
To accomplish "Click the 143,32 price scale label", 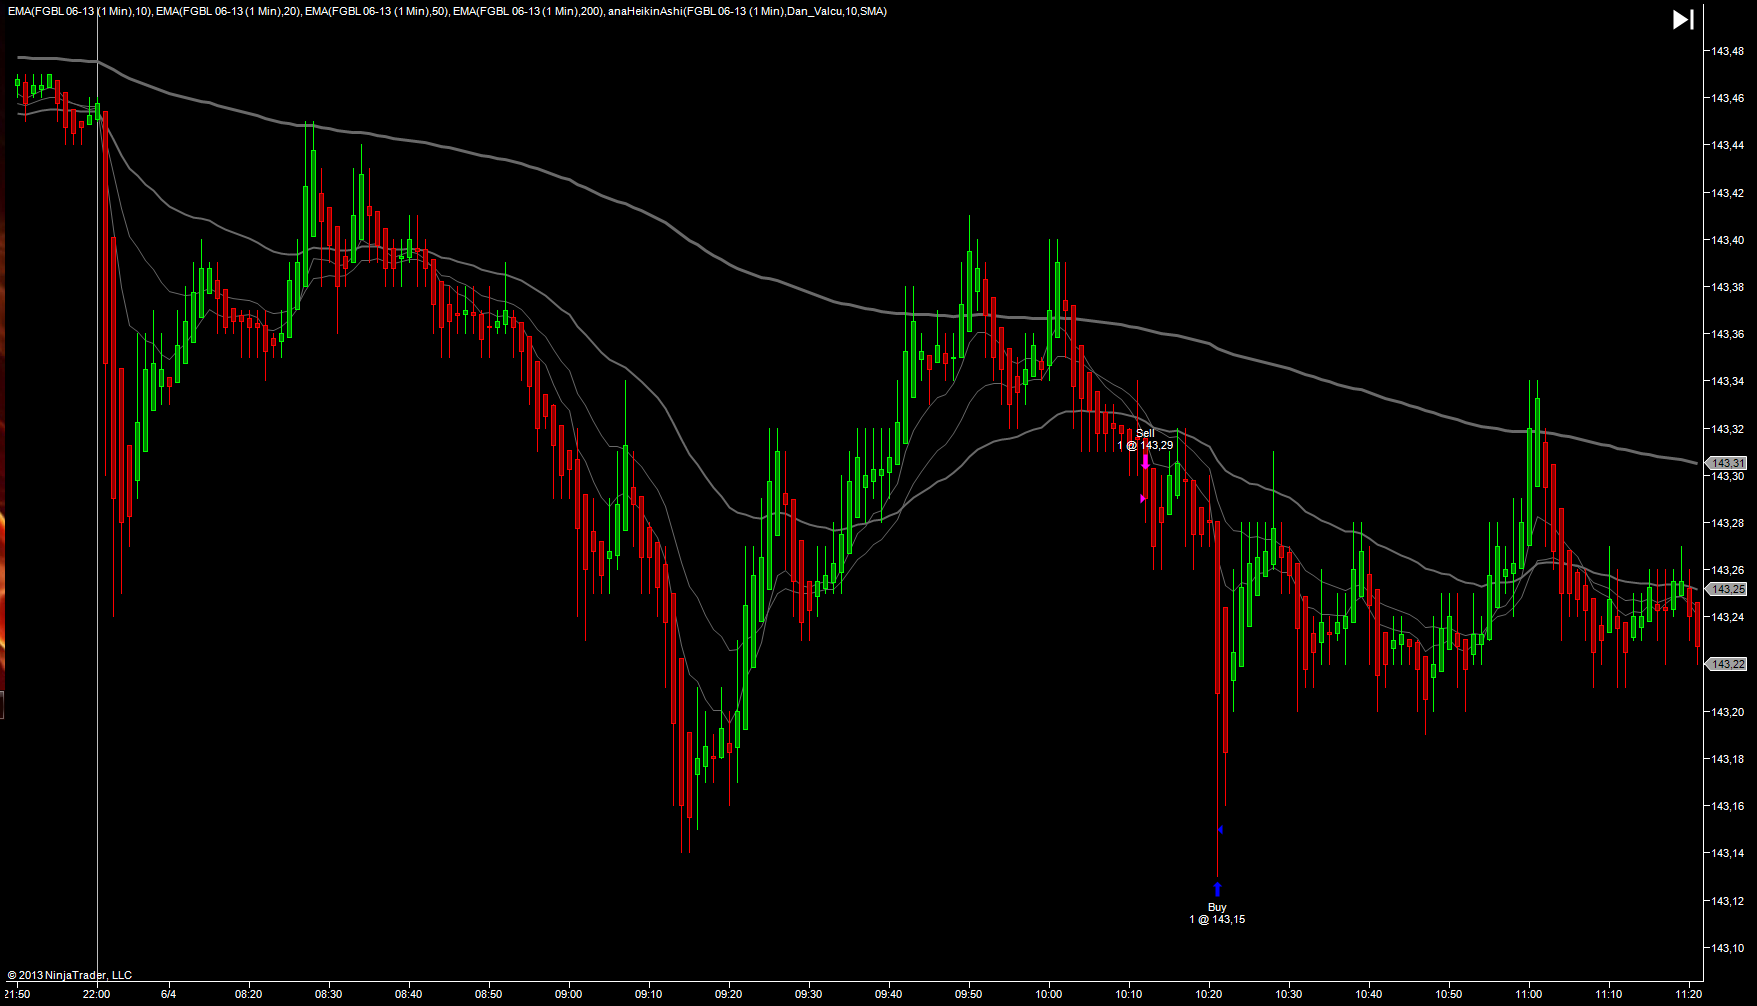I will 1728,429.
